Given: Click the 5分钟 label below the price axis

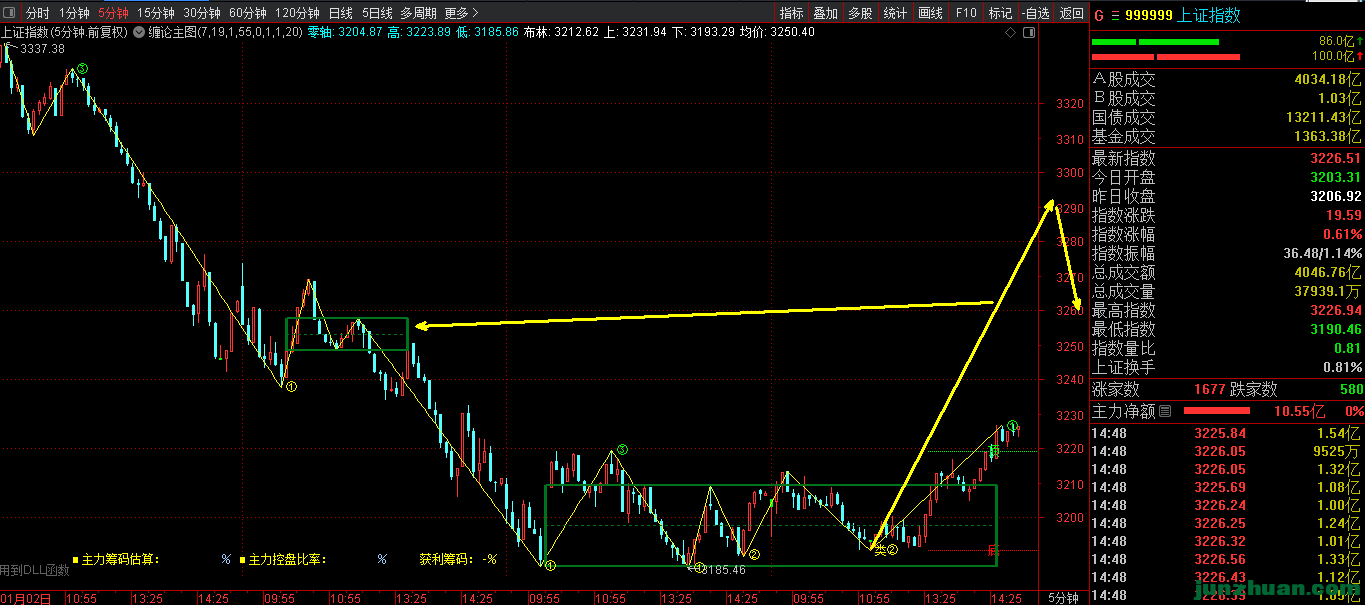Looking at the screenshot, I should [1063, 597].
